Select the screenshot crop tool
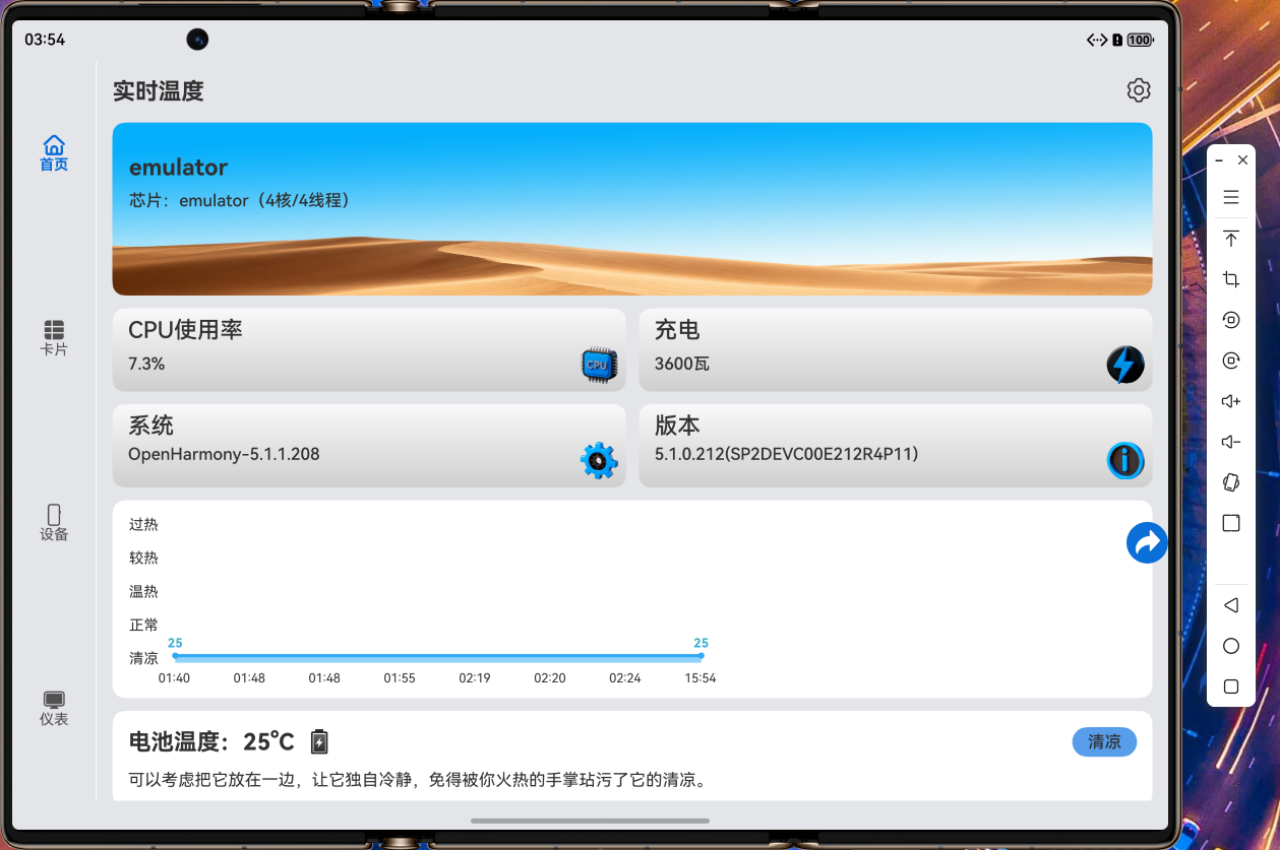This screenshot has width=1280, height=850. 1231,279
